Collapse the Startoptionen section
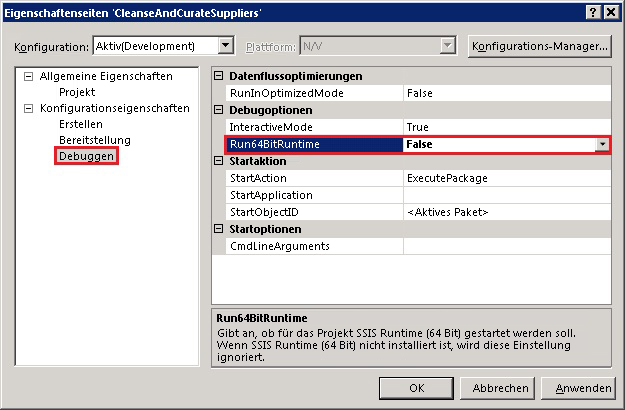The image size is (625, 410). pos(218,229)
